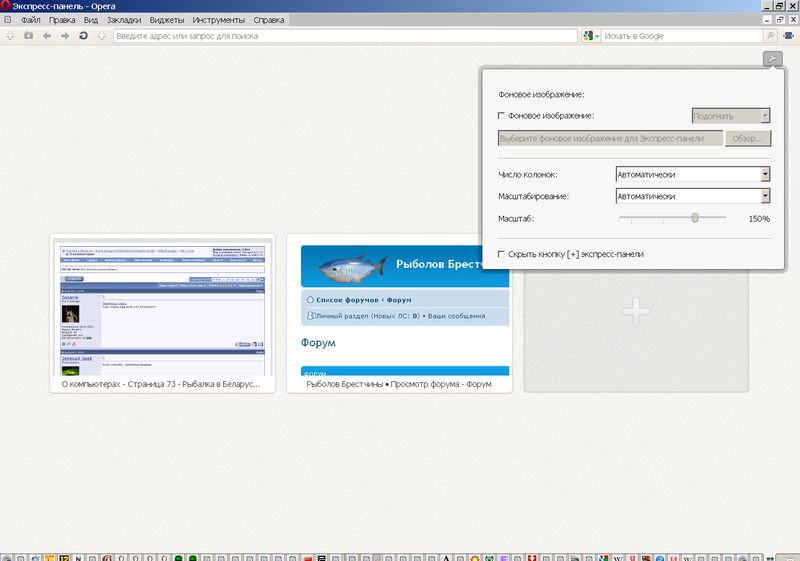Click the Back arrow navigation button

[x=46, y=36]
